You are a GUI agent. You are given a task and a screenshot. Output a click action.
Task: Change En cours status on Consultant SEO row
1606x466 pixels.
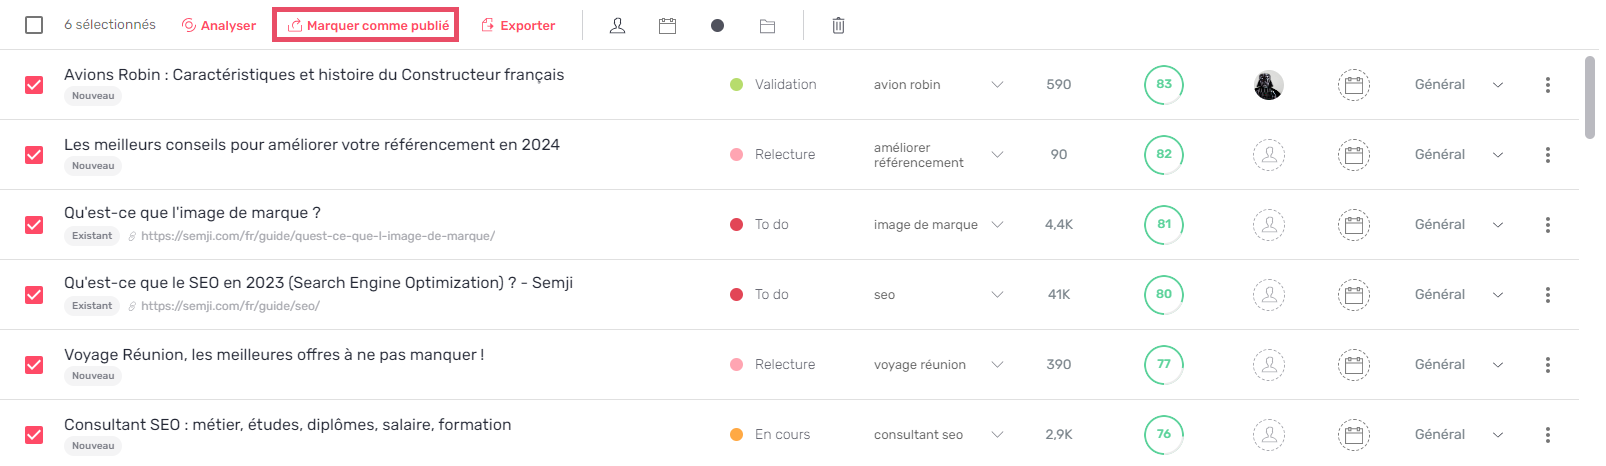[770, 435]
